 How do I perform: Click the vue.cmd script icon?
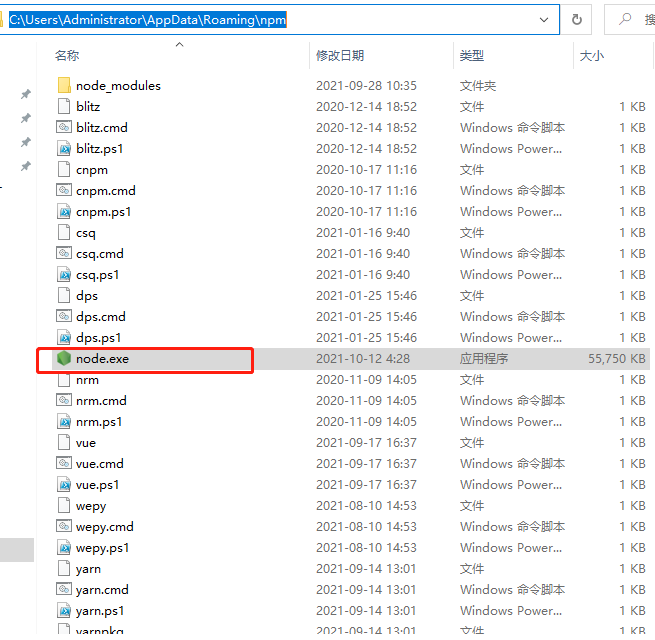64,463
